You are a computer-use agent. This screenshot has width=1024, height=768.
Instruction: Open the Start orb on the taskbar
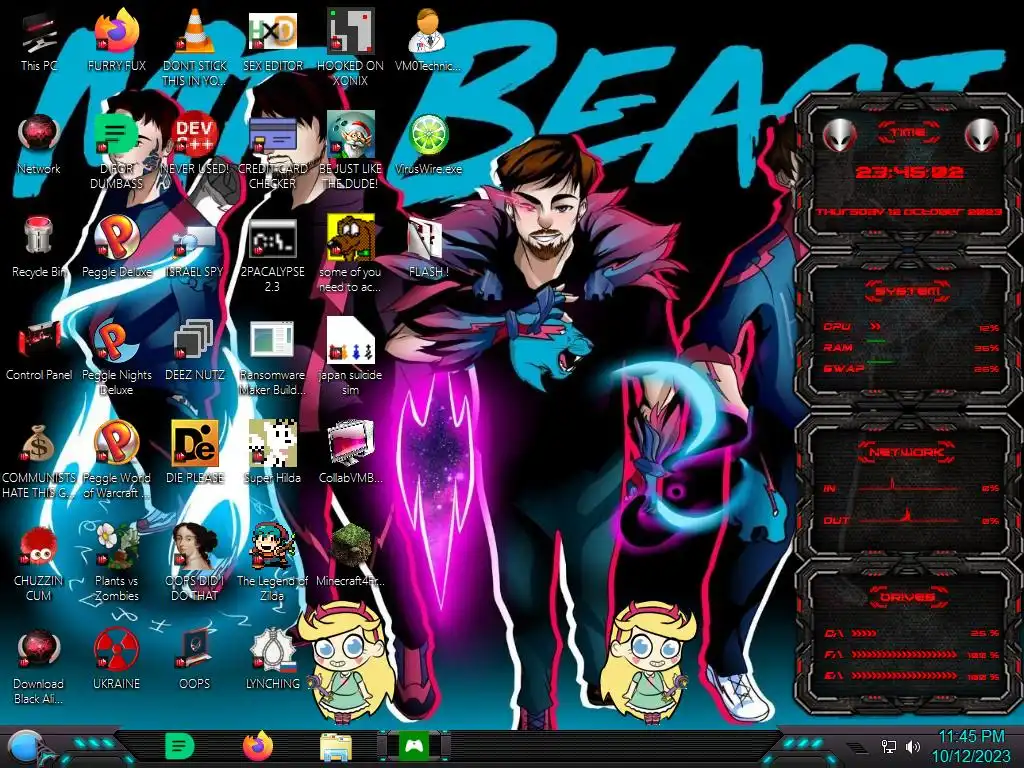(x=25, y=748)
